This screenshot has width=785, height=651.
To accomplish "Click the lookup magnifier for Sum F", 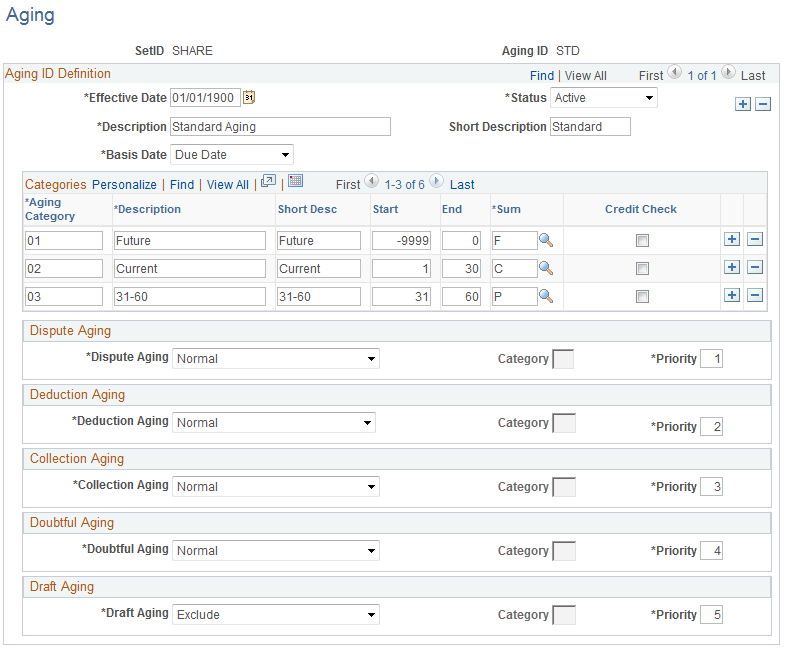I will coord(546,241).
